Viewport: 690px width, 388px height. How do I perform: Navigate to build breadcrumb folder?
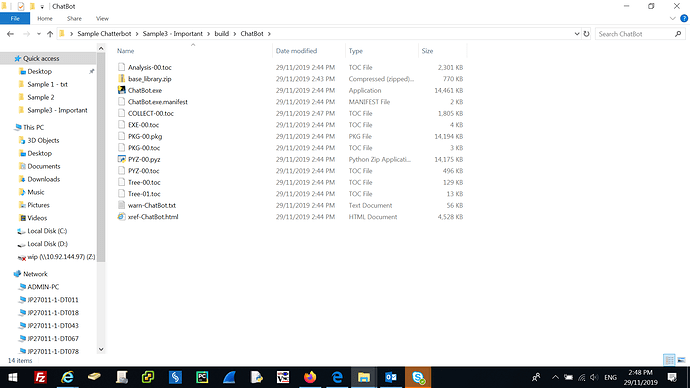coord(221,34)
